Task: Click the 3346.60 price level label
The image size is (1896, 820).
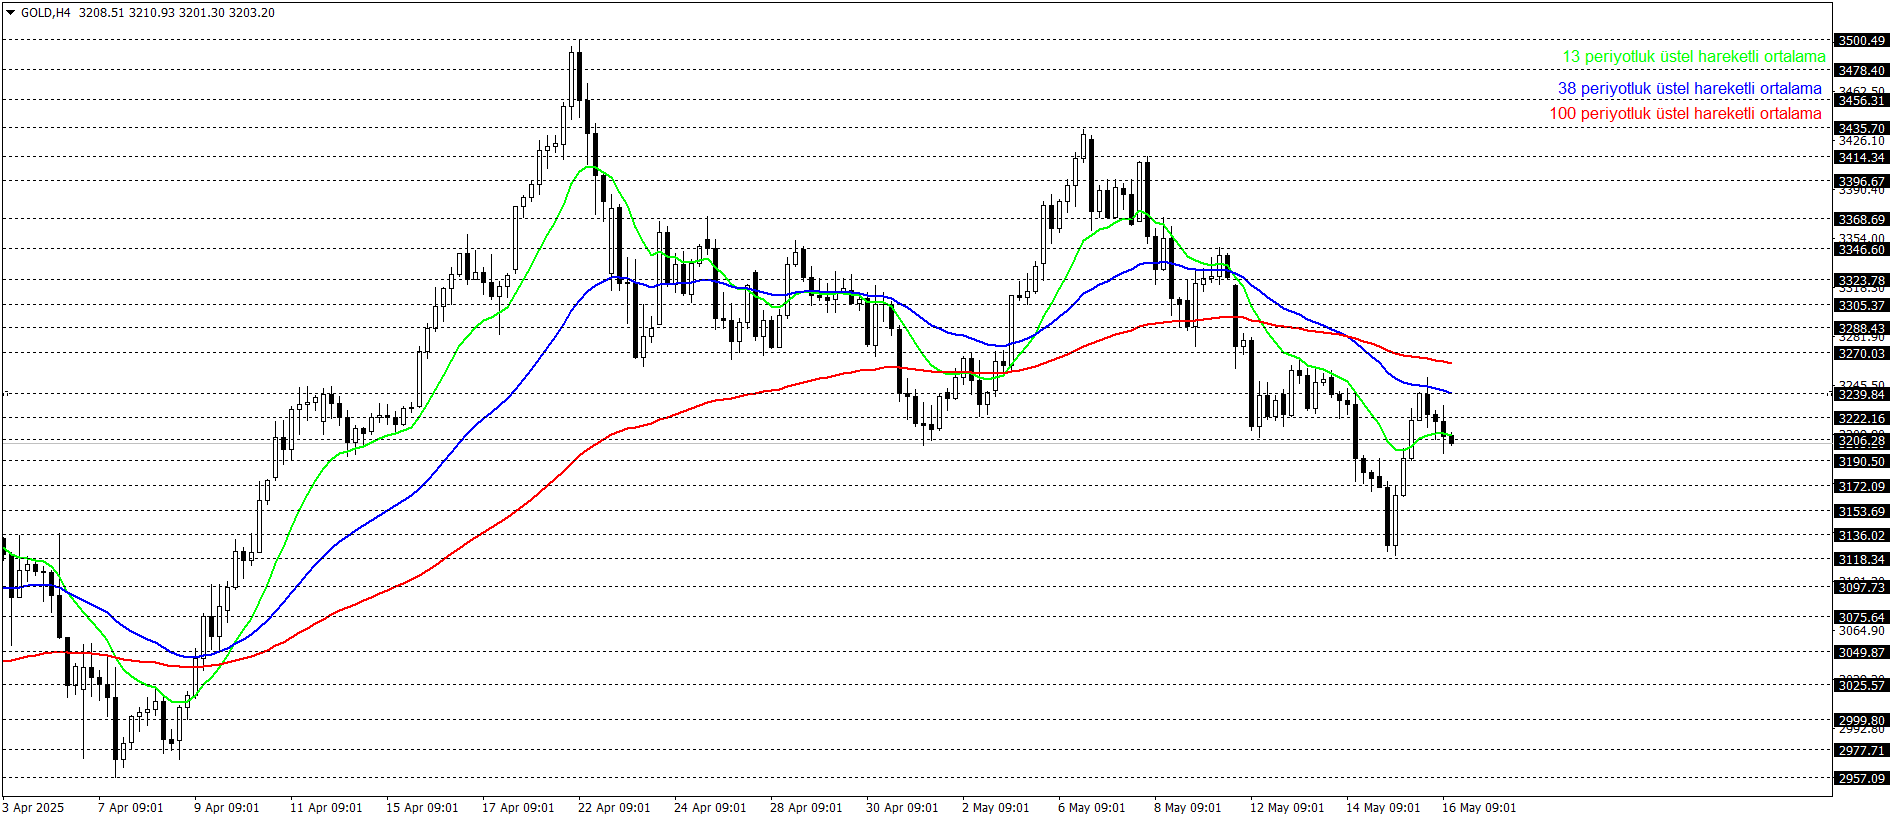Action: click(1862, 250)
